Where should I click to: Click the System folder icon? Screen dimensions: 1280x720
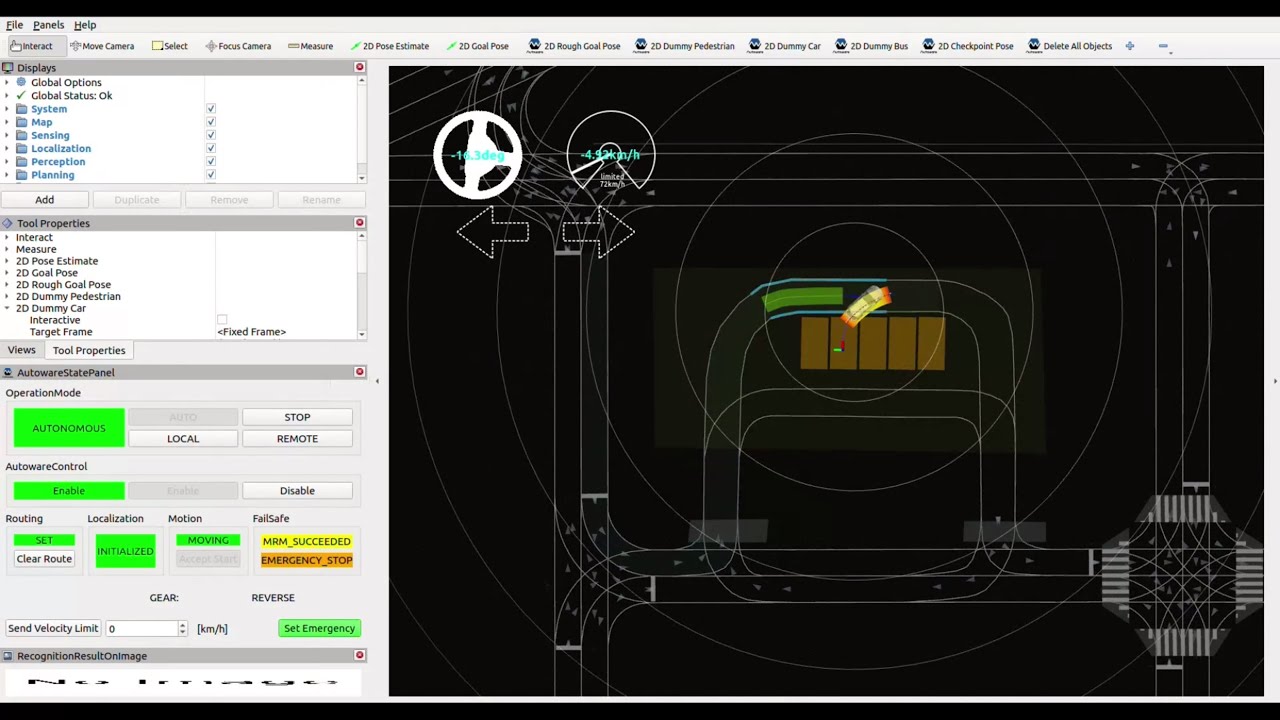21,109
